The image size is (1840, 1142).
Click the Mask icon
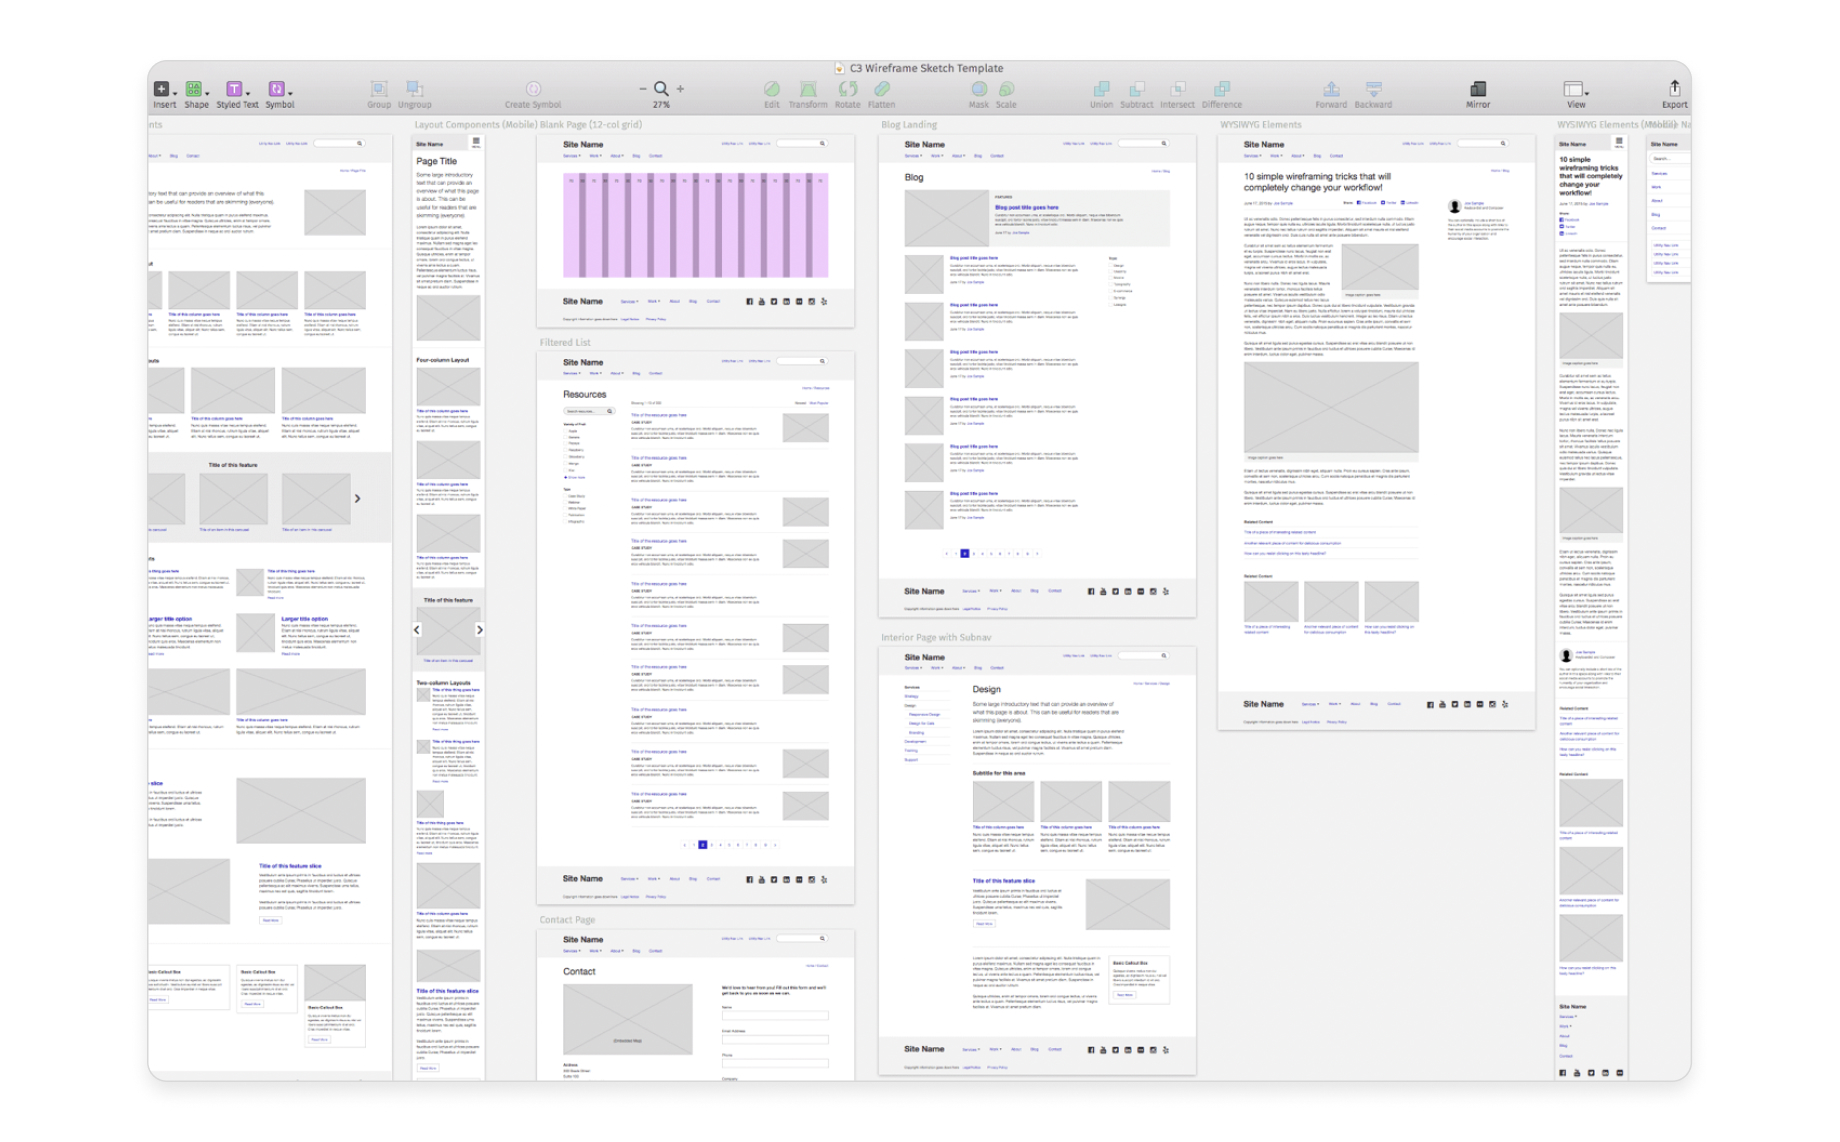[x=978, y=90]
